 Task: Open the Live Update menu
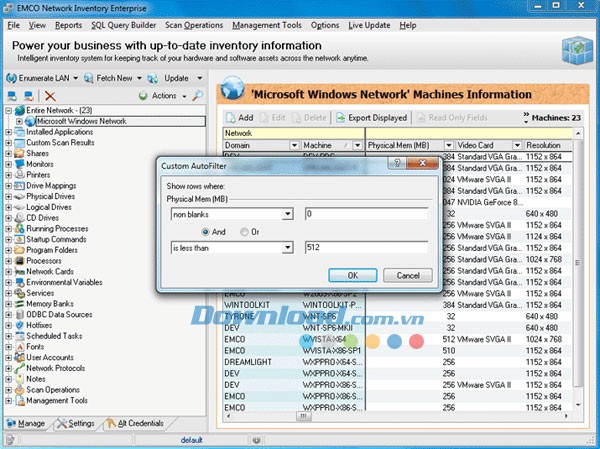(369, 26)
